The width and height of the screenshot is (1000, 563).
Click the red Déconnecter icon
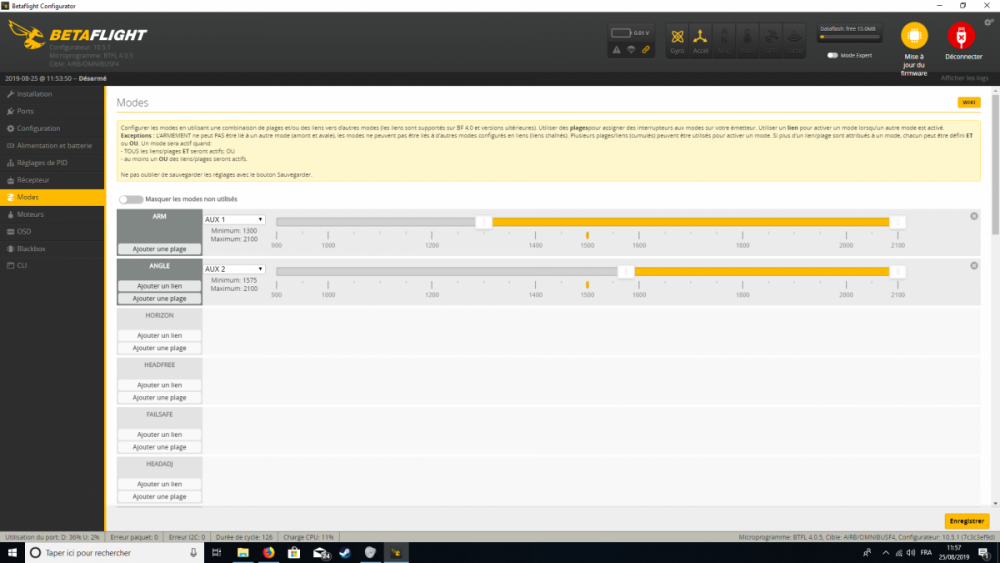point(961,36)
